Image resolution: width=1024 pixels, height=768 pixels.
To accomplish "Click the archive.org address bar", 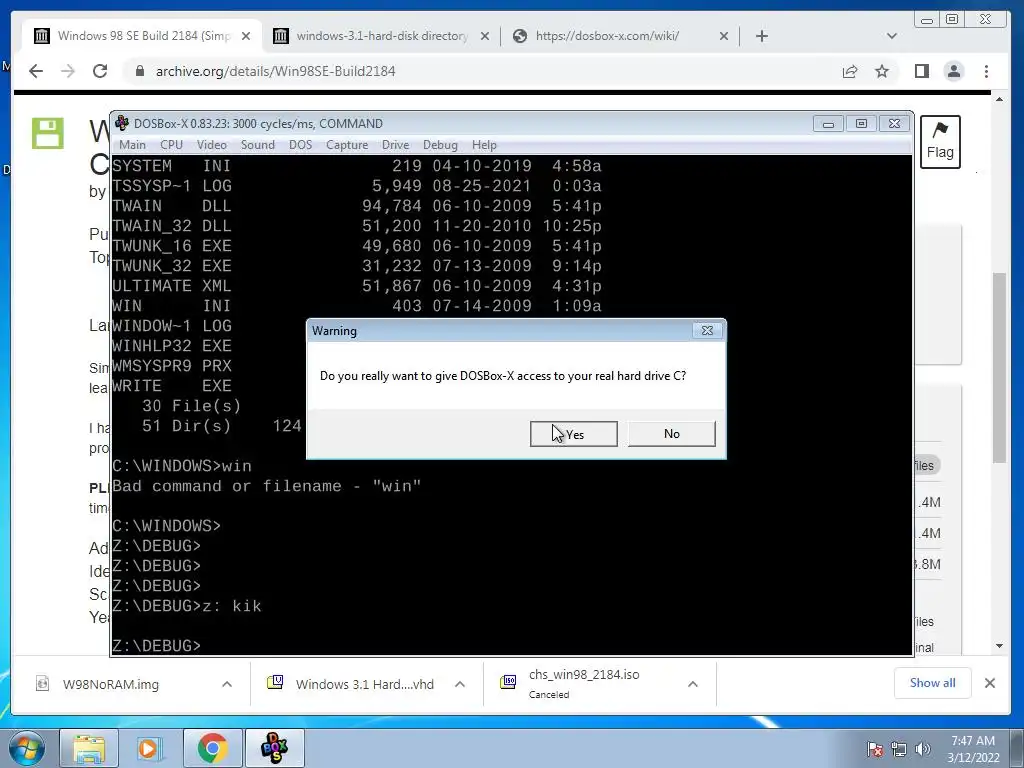I will coord(483,71).
